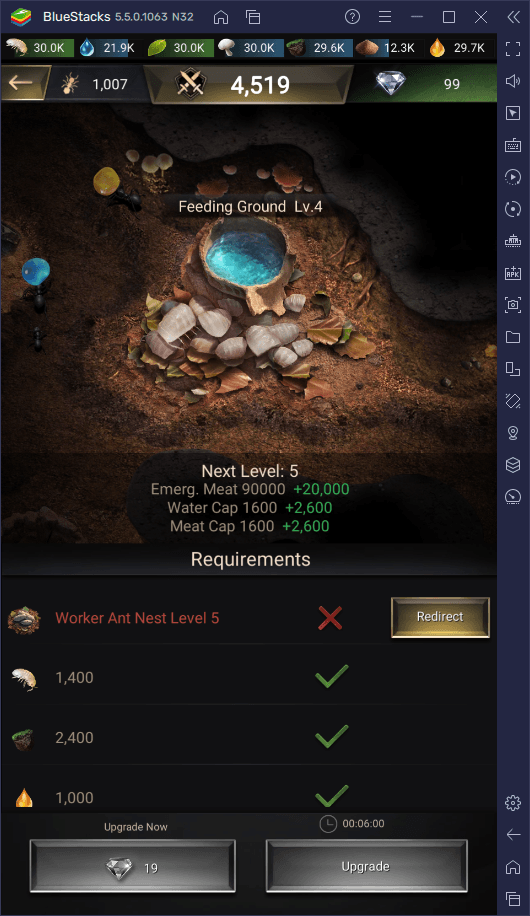Screen dimensions: 530x916
Task: Open the BlueStacks home screen icon
Action: 221,17
